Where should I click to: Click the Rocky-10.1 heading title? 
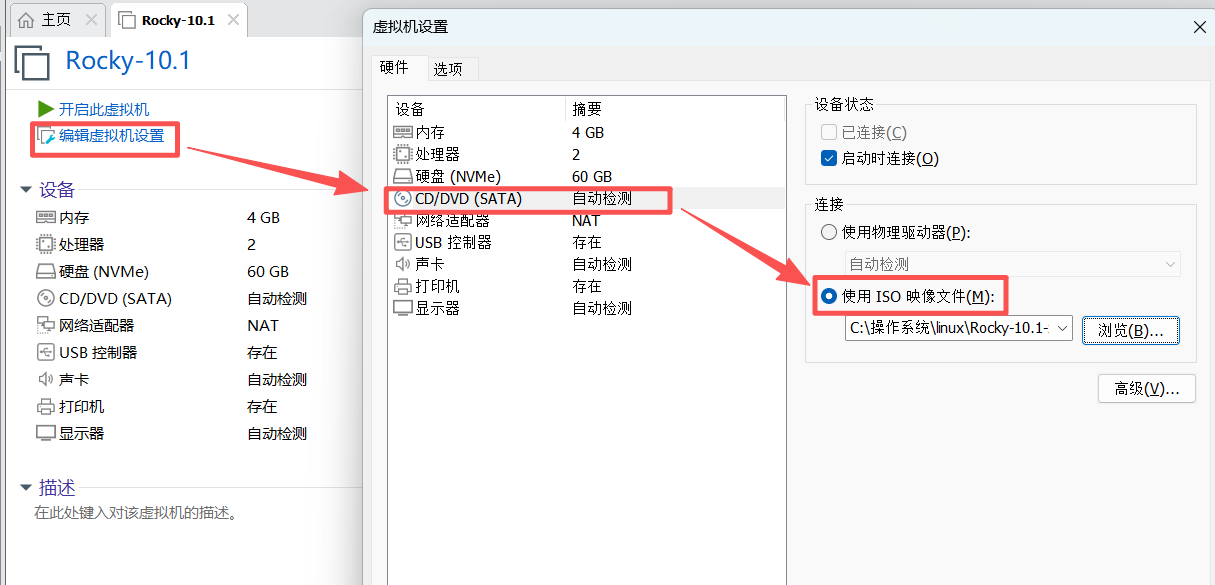[128, 61]
